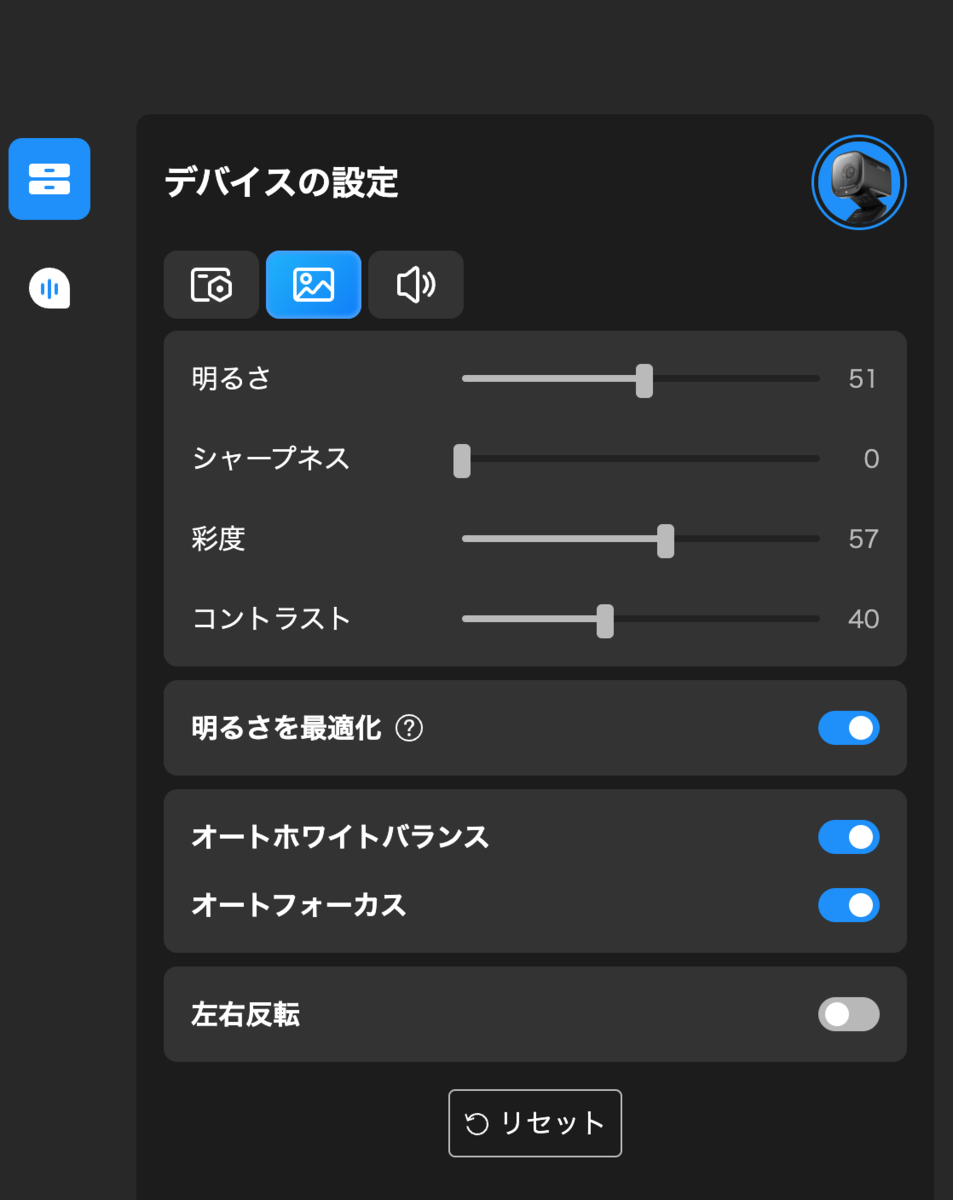
Task: Click the webcam device avatar
Action: coord(859,183)
